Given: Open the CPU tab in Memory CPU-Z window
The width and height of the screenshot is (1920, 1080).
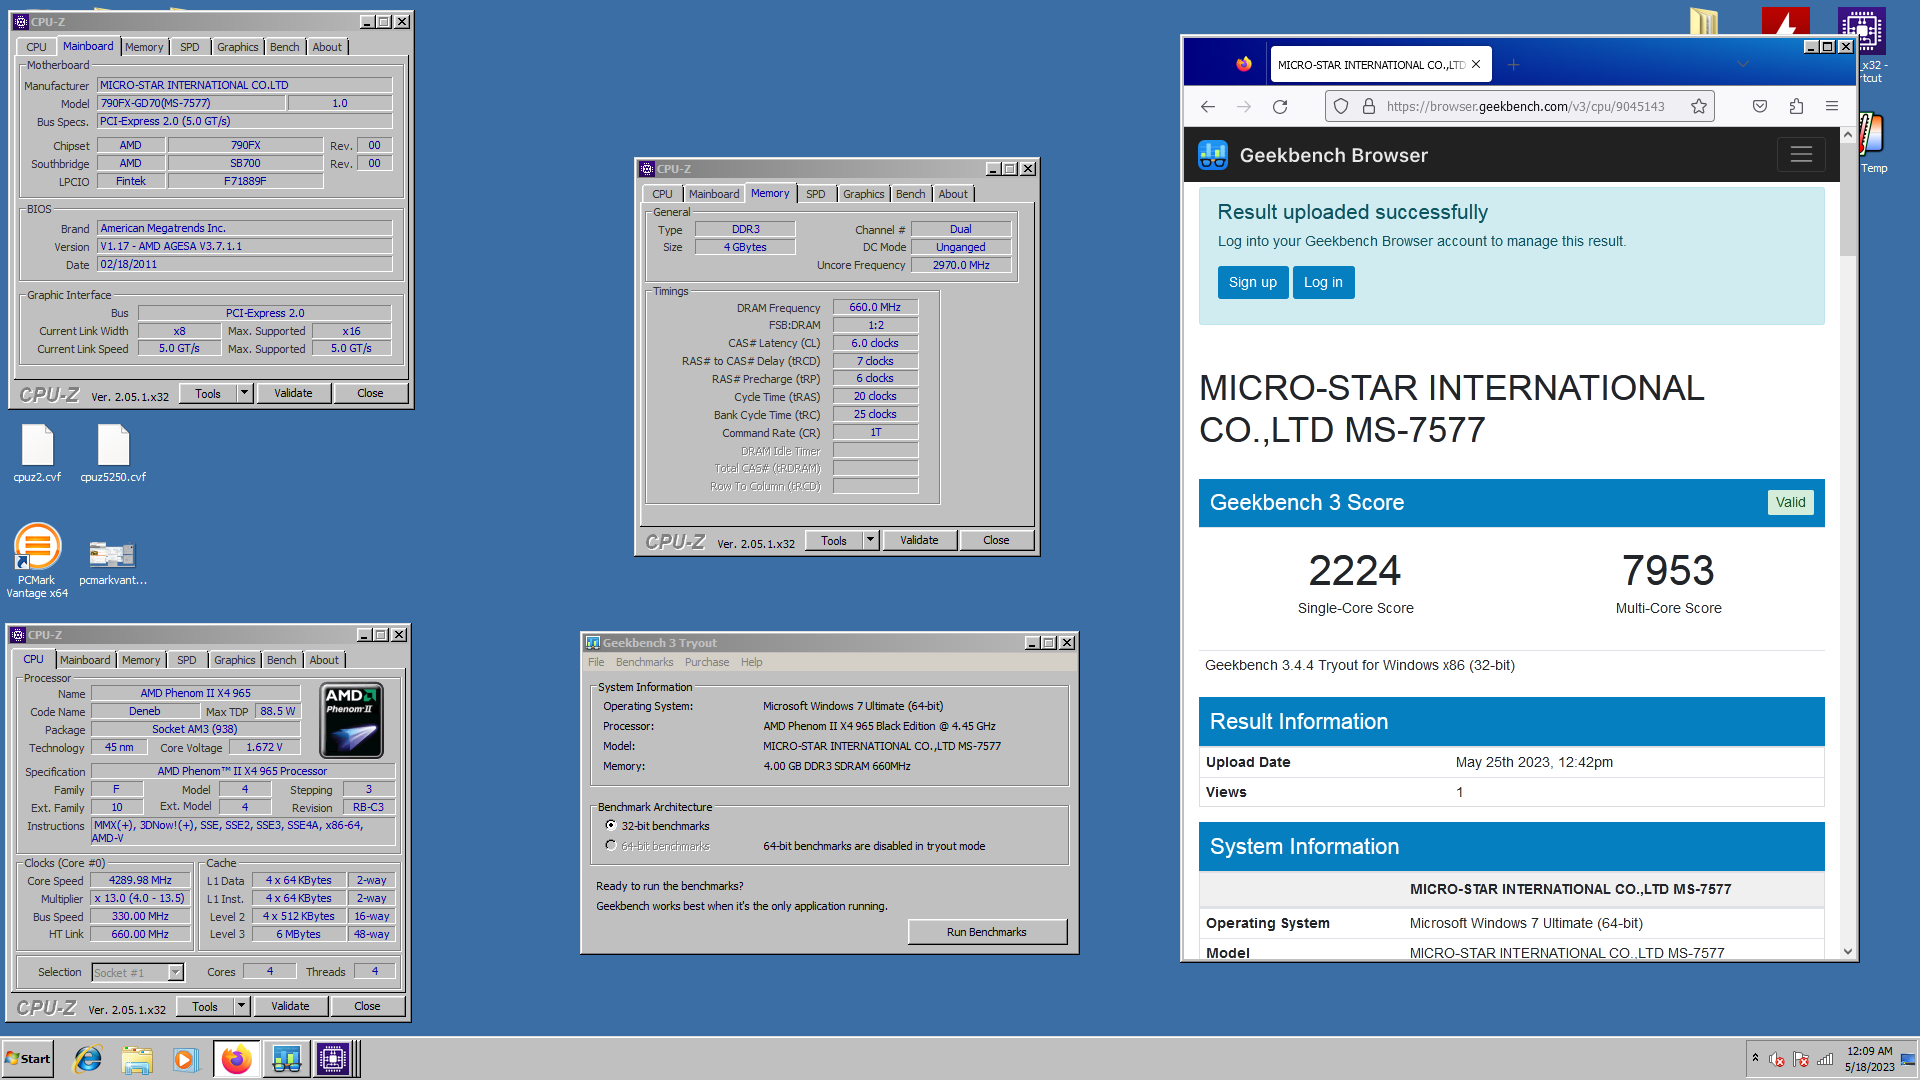Looking at the screenshot, I should coord(663,194).
